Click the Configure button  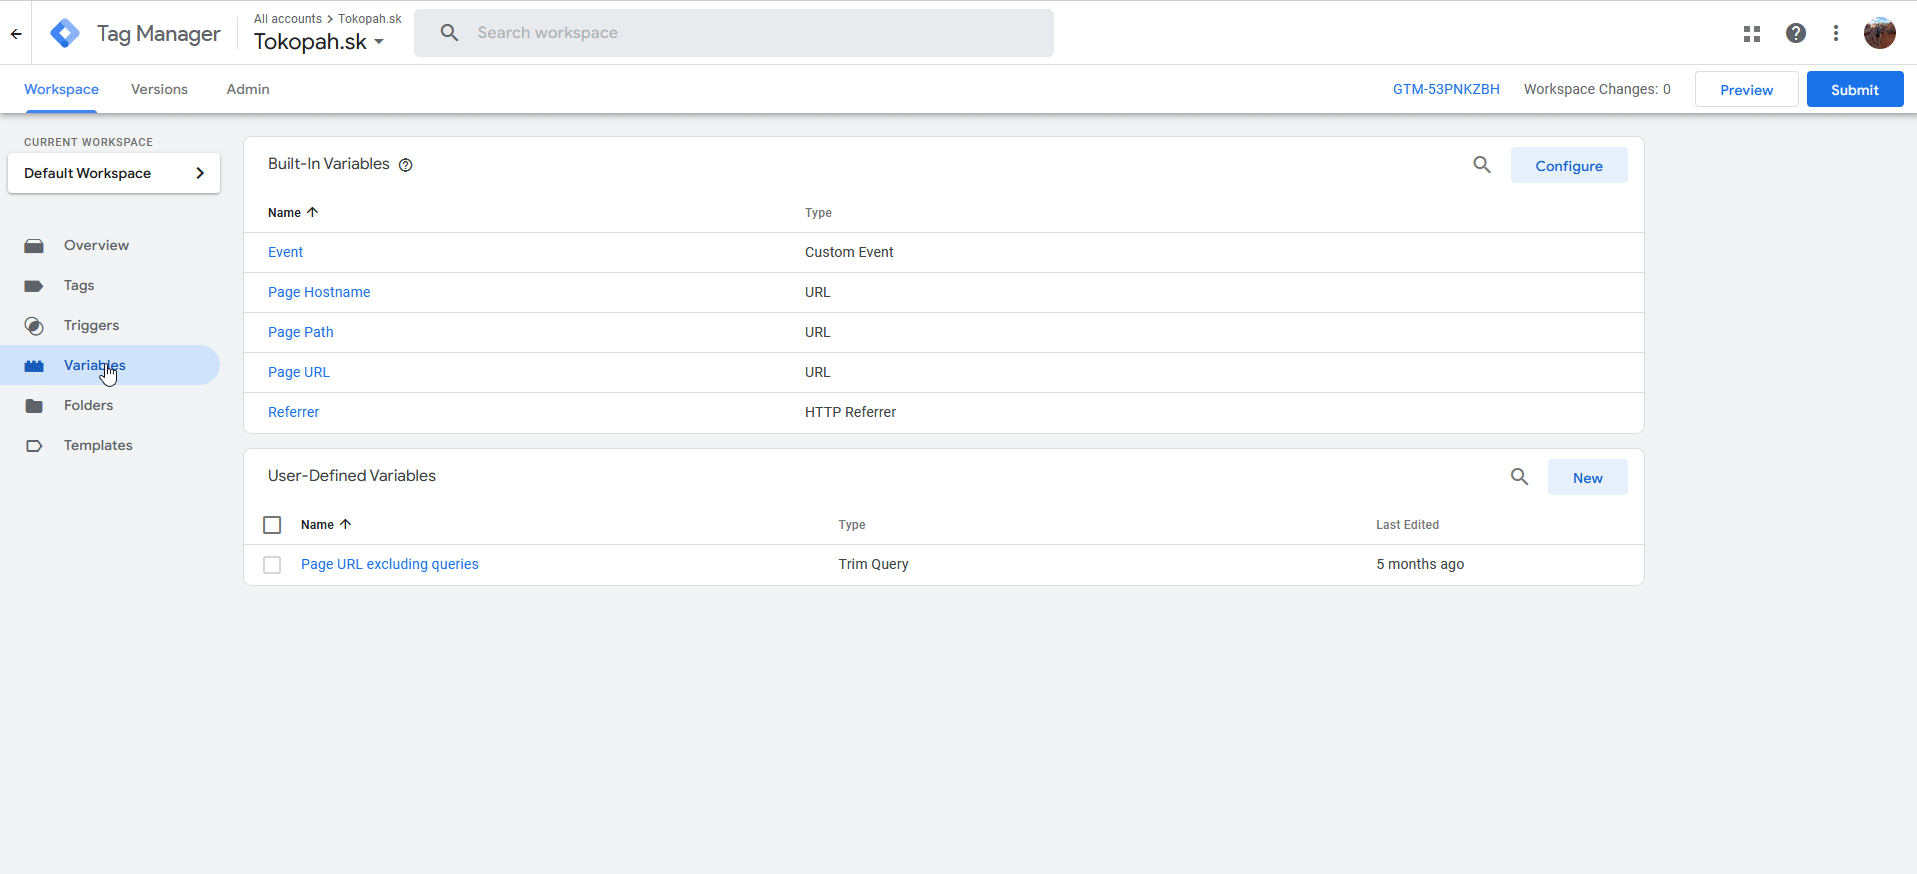pyautogui.click(x=1568, y=165)
